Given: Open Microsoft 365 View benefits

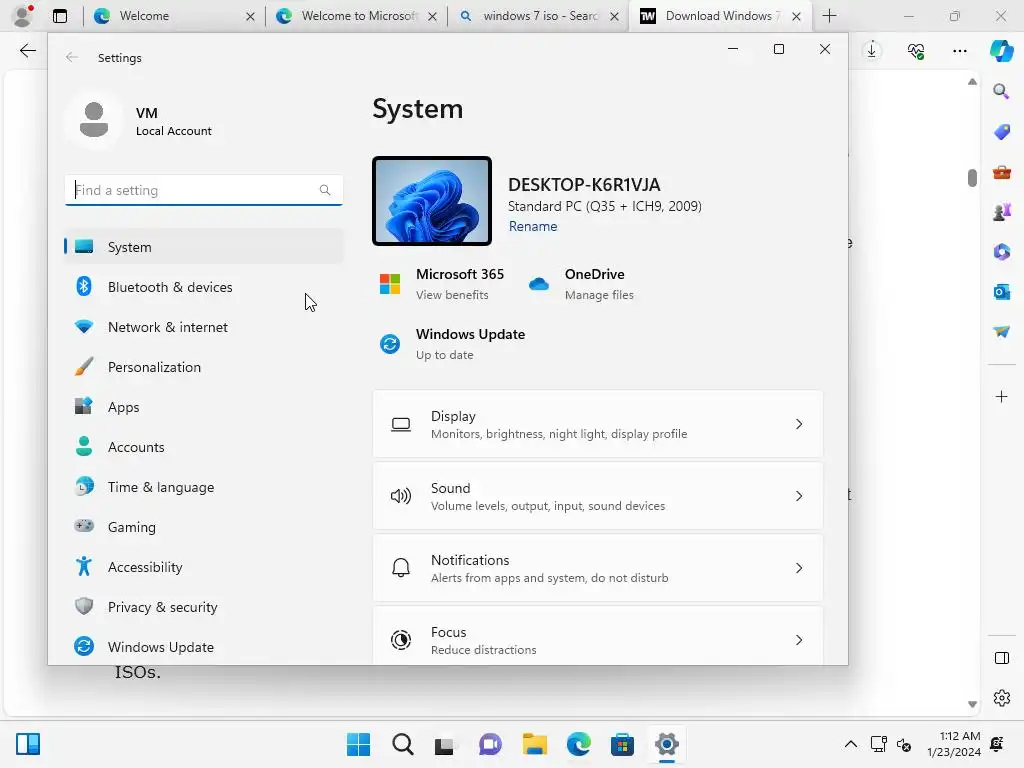Looking at the screenshot, I should [442, 284].
